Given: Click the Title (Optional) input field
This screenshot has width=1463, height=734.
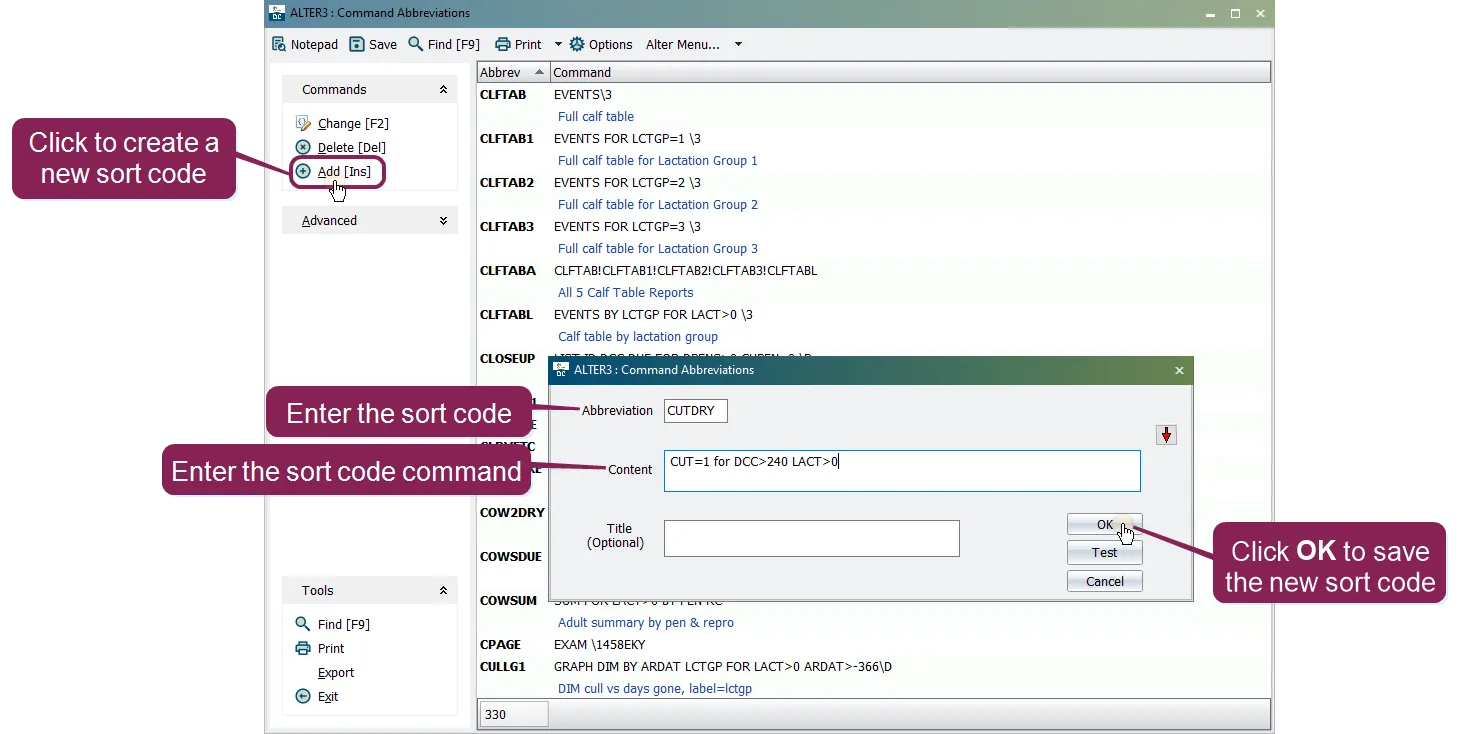Looking at the screenshot, I should point(811,538).
